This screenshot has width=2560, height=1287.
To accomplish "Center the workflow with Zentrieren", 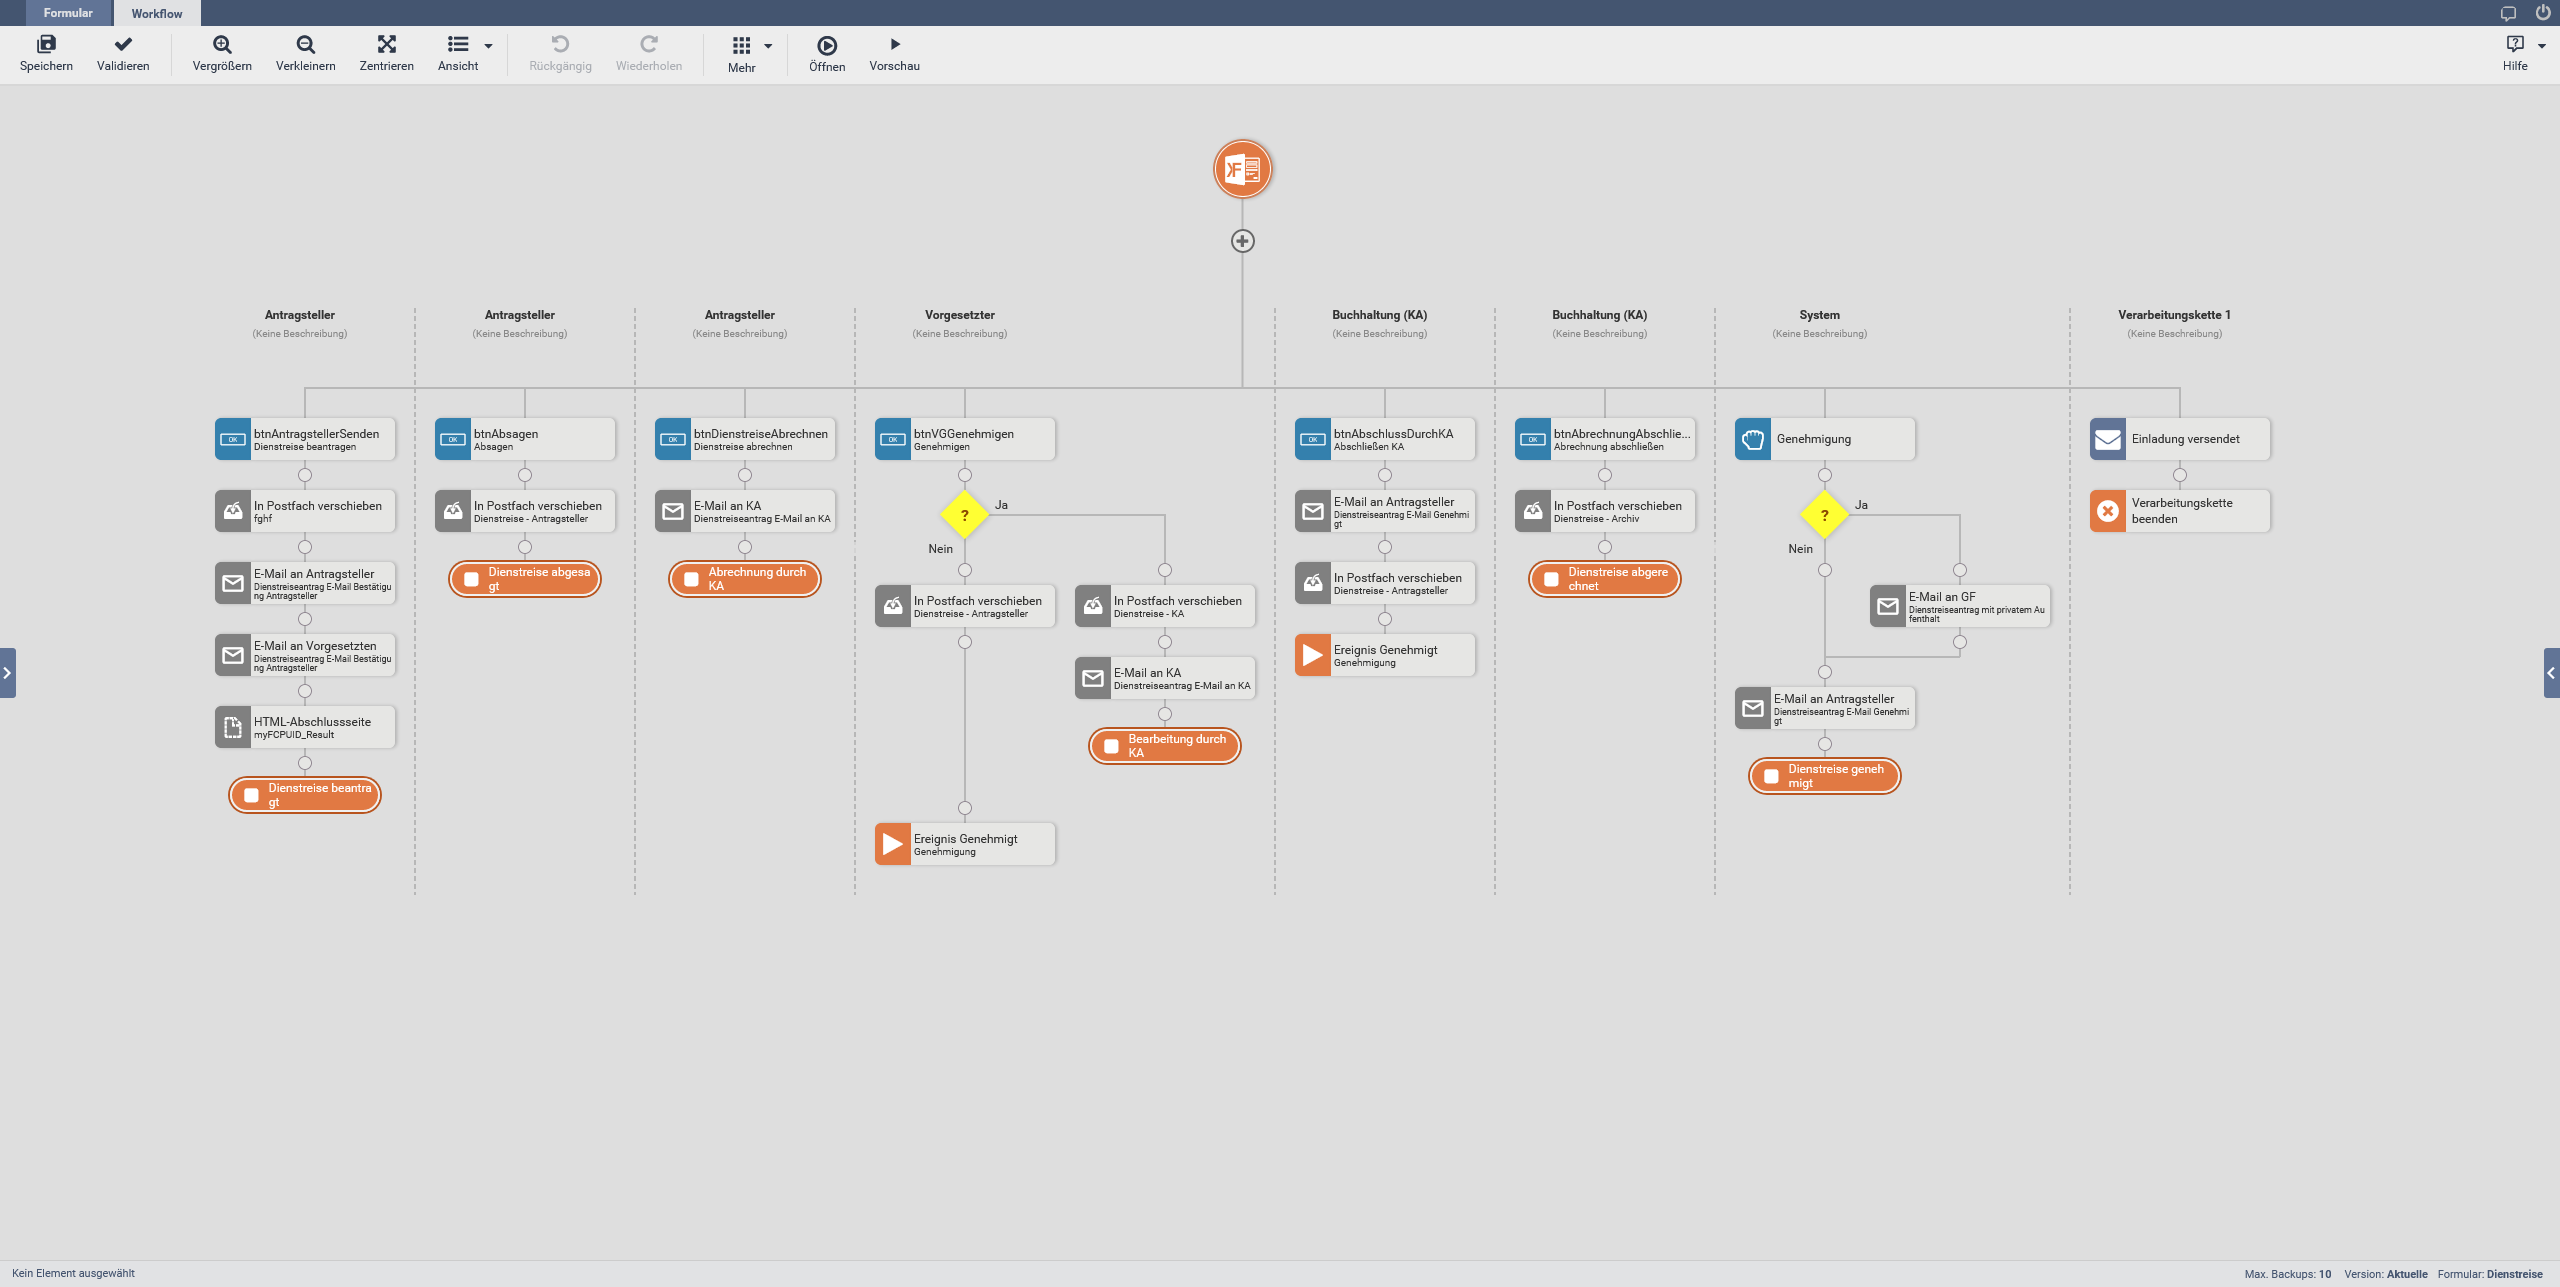I will [x=386, y=45].
